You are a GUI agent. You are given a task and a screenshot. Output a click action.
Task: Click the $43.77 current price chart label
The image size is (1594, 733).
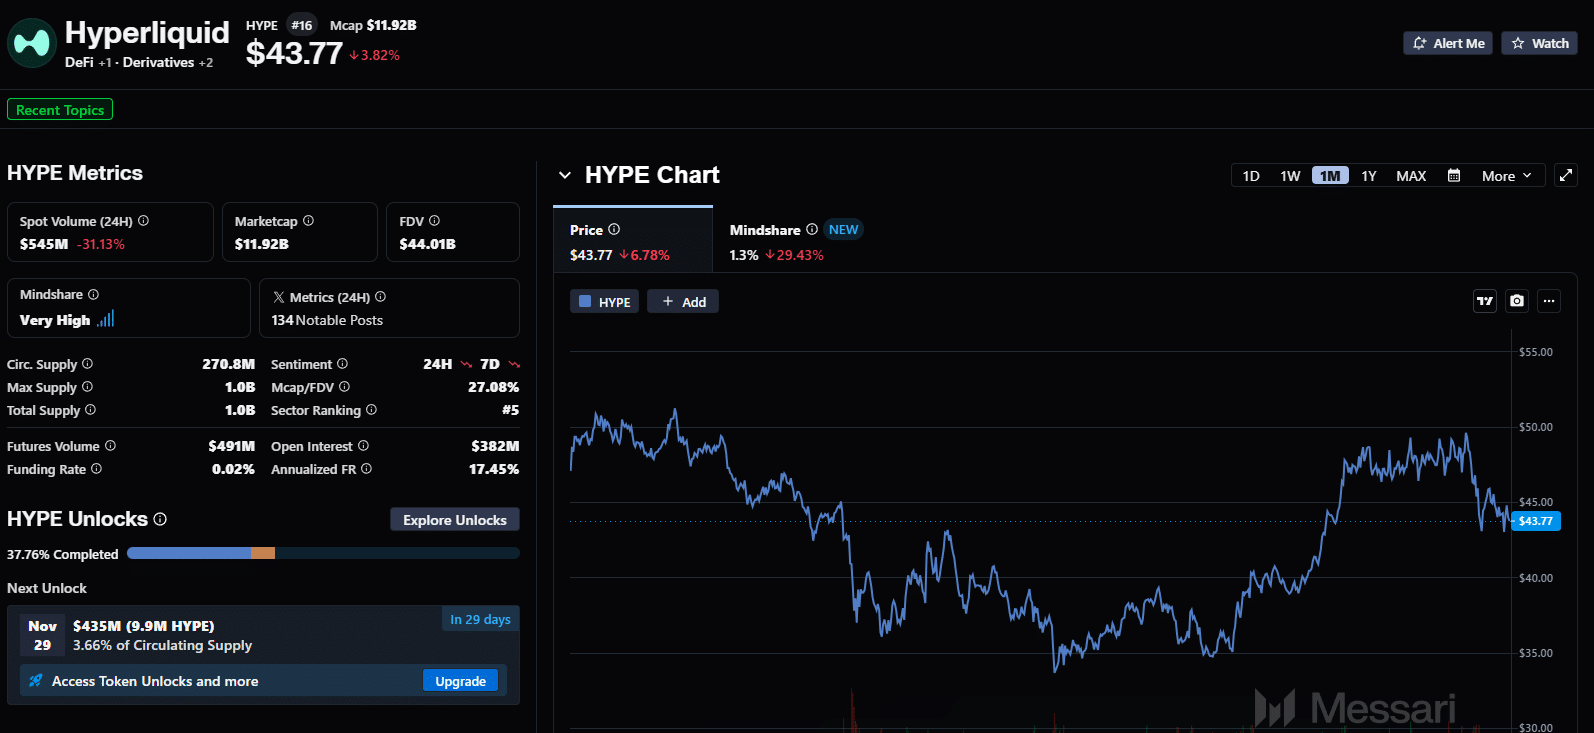pos(1536,521)
